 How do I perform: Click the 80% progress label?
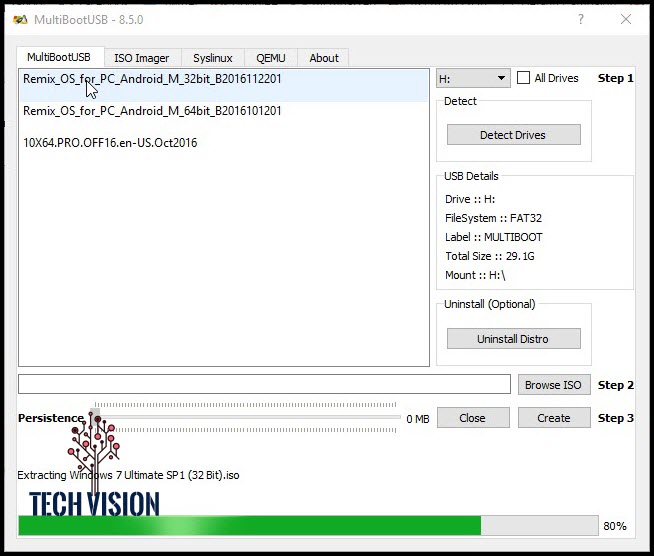[615, 526]
